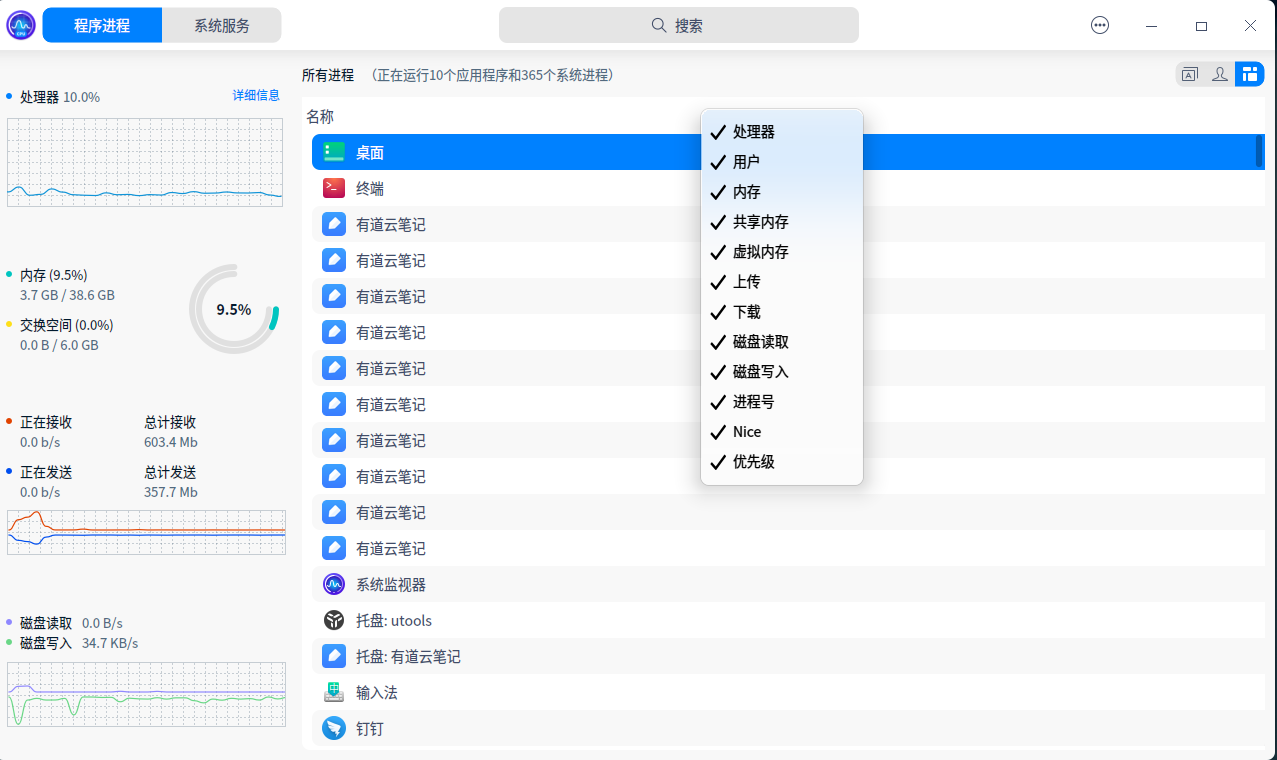The height and width of the screenshot is (760, 1277).
Task: Click the utools tray icon
Action: [x=334, y=620]
